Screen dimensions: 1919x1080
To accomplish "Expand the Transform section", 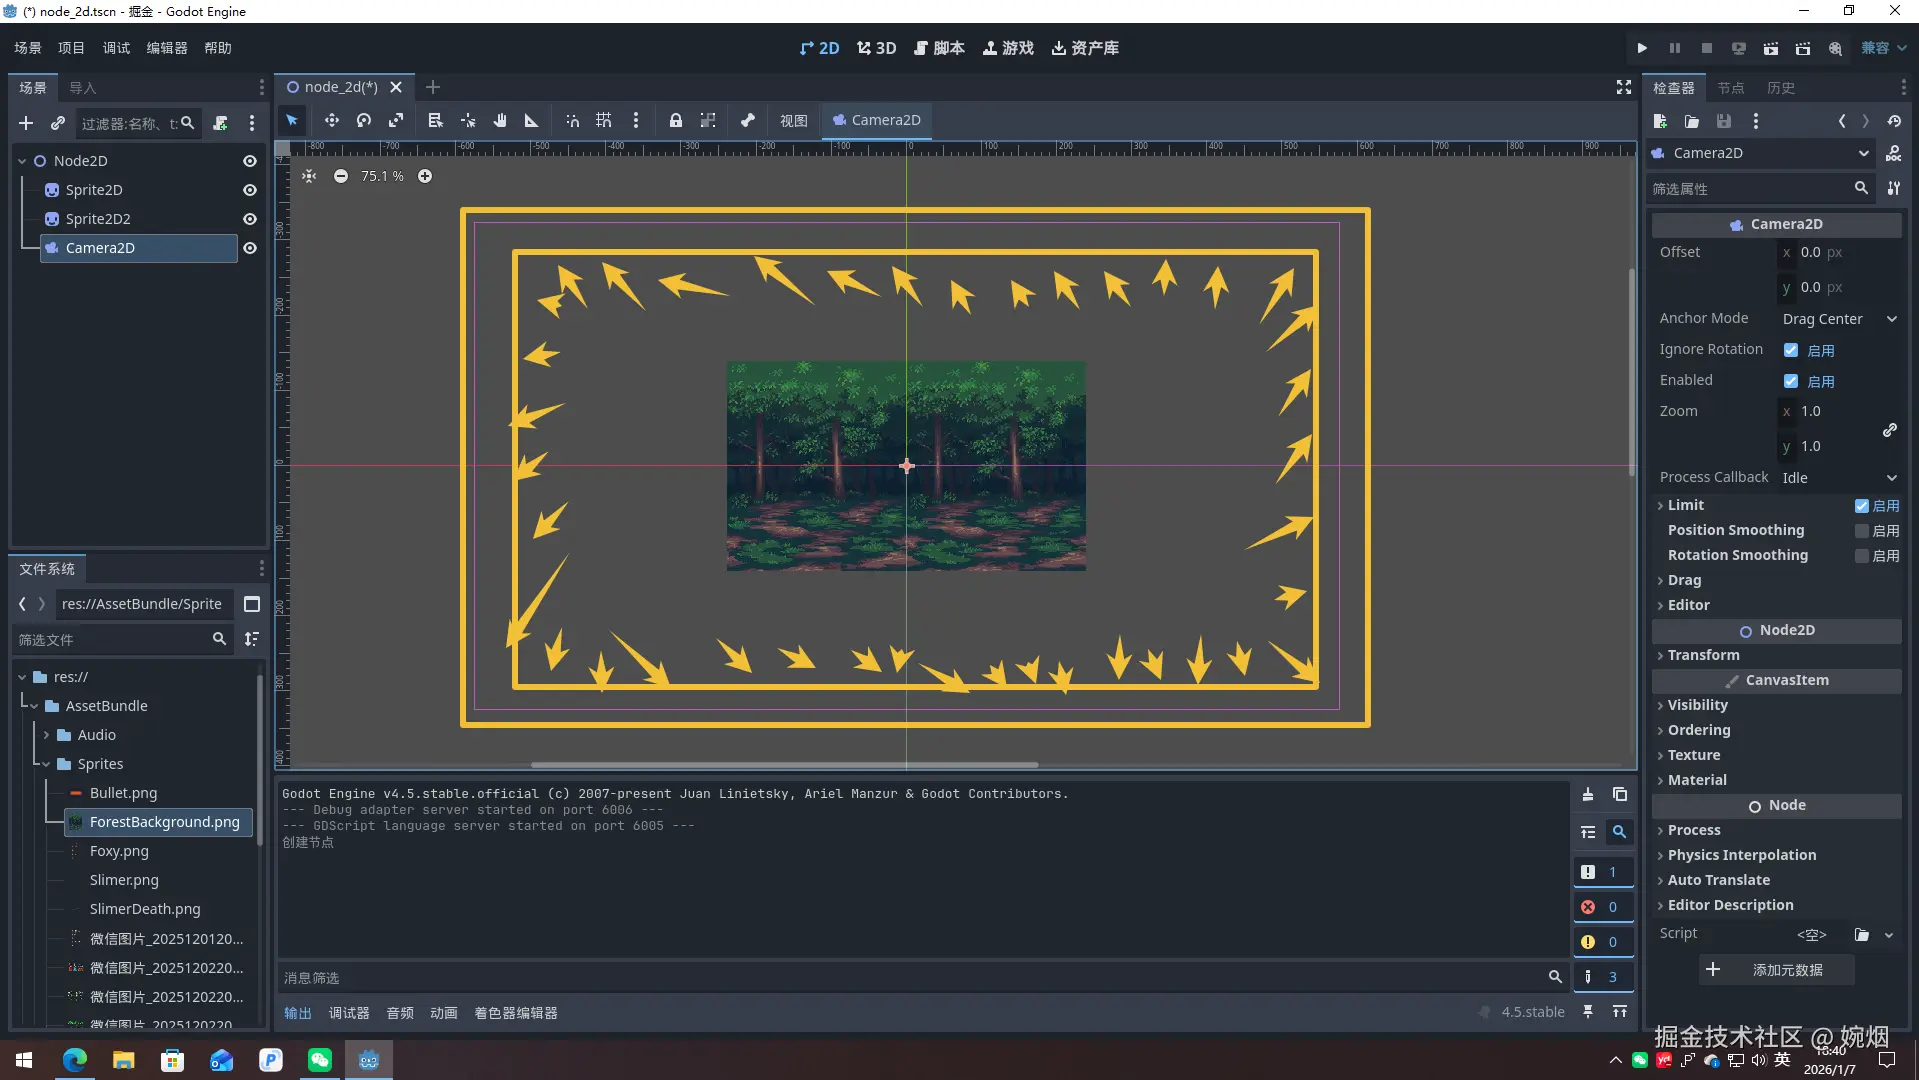I will pyautogui.click(x=1703, y=655).
